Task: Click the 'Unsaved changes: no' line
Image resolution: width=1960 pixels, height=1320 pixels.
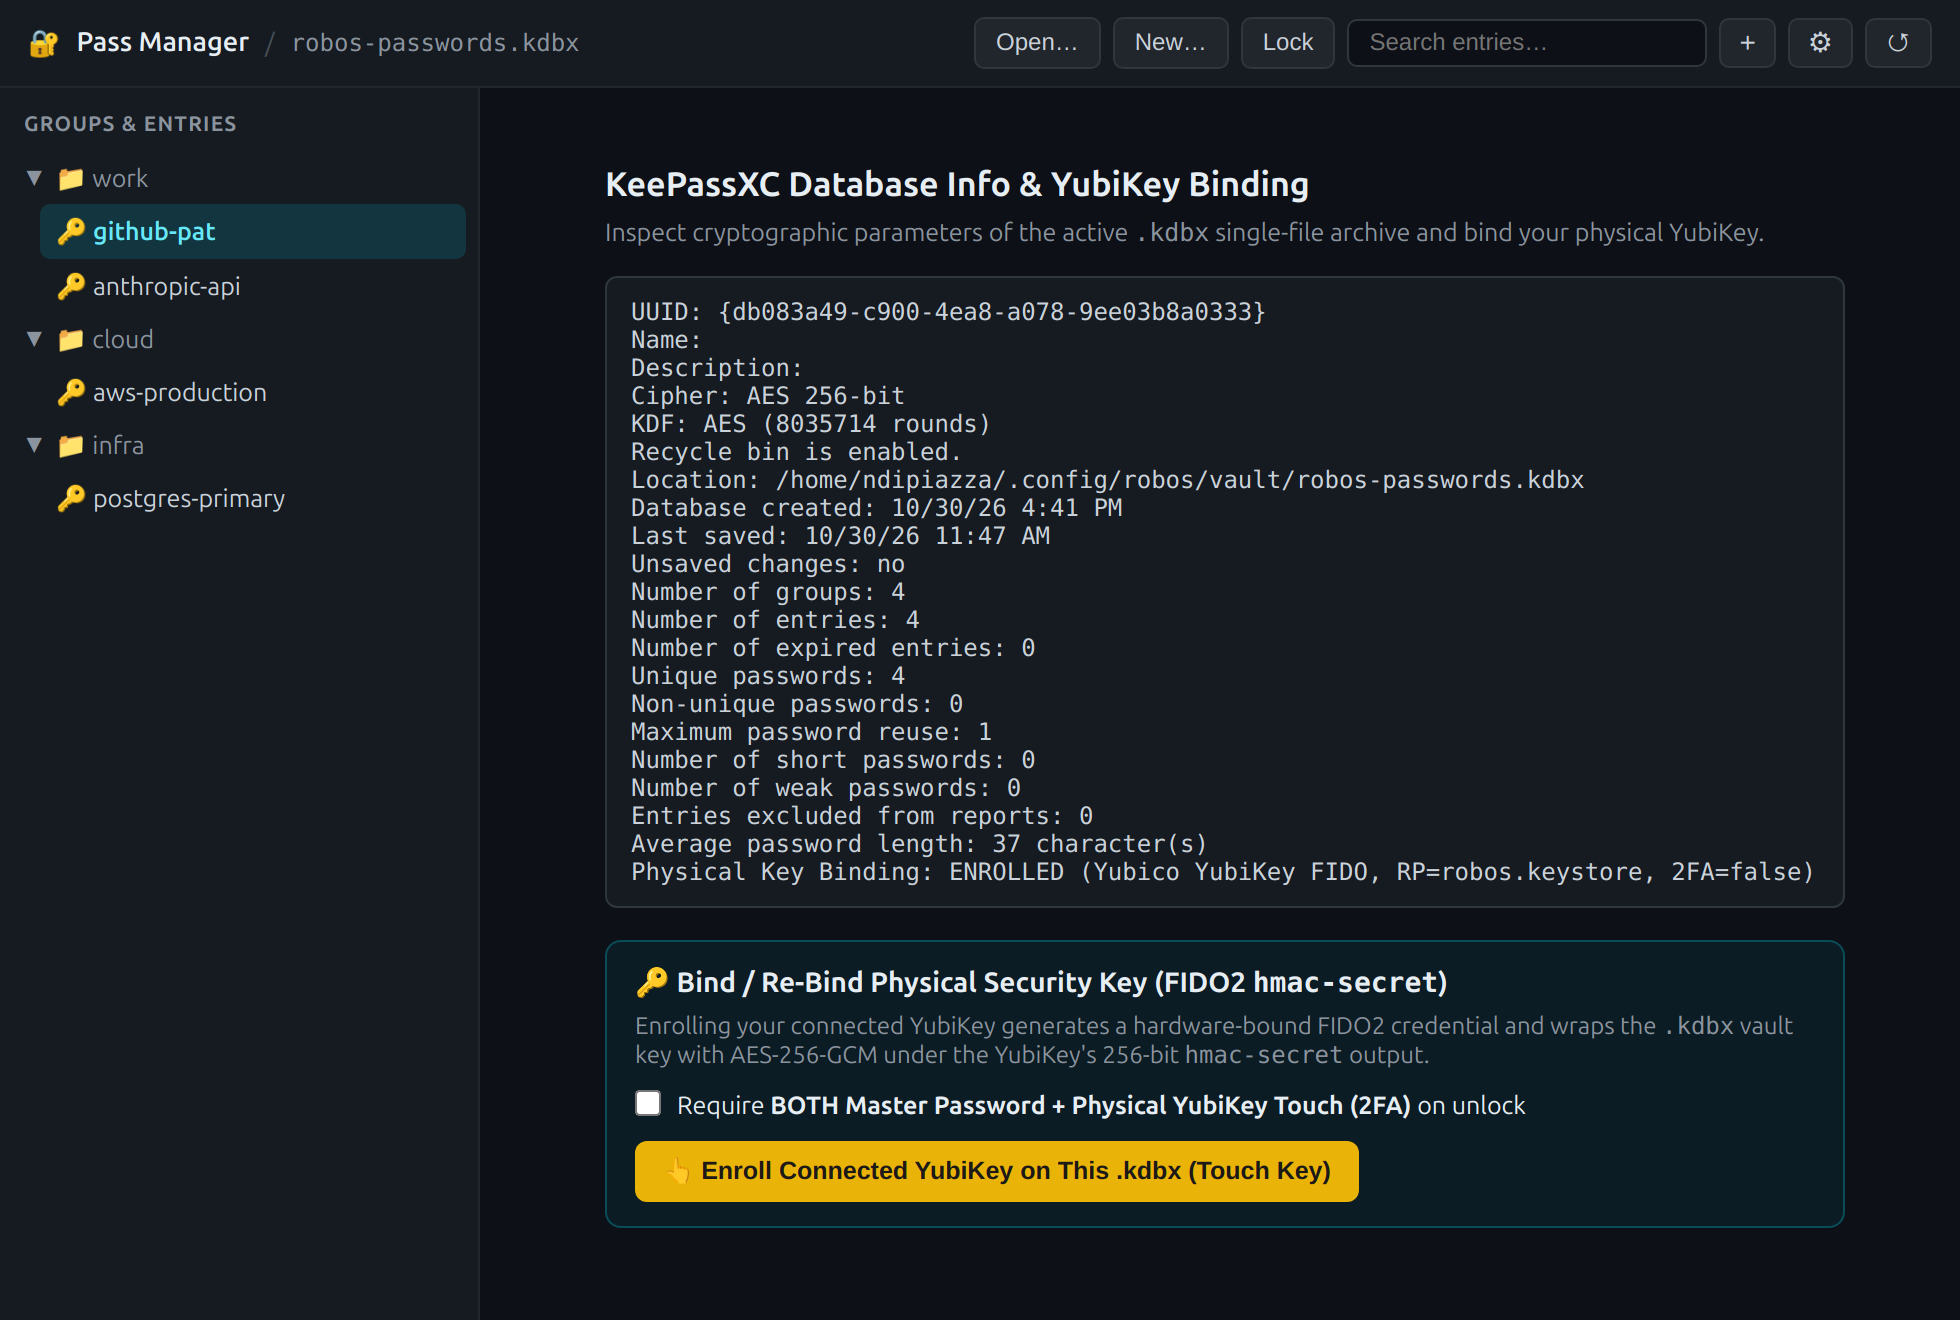Action: (767, 564)
